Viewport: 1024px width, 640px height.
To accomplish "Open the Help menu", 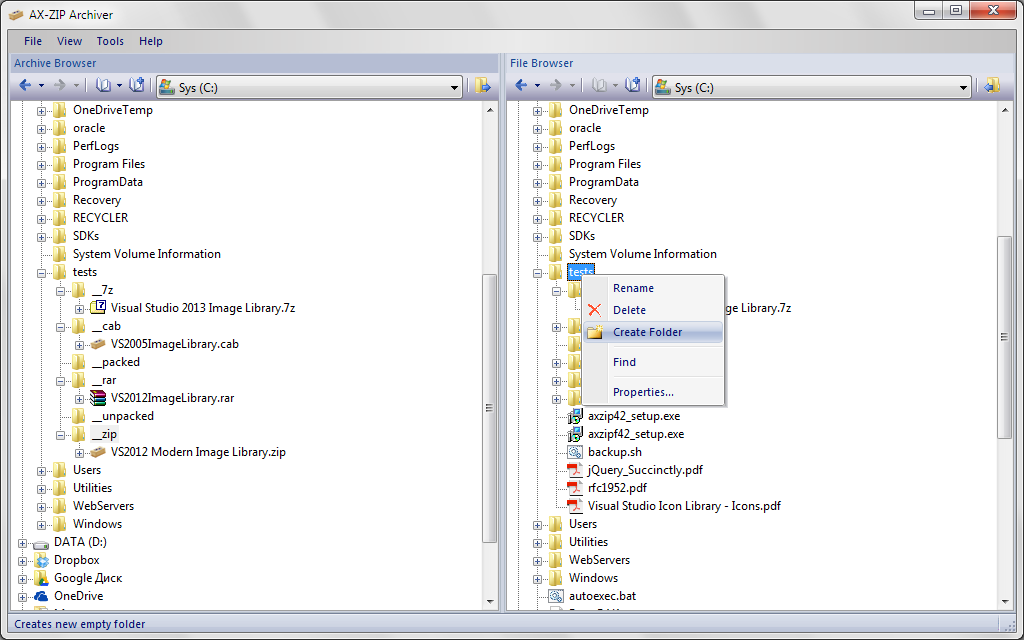I will pos(150,41).
